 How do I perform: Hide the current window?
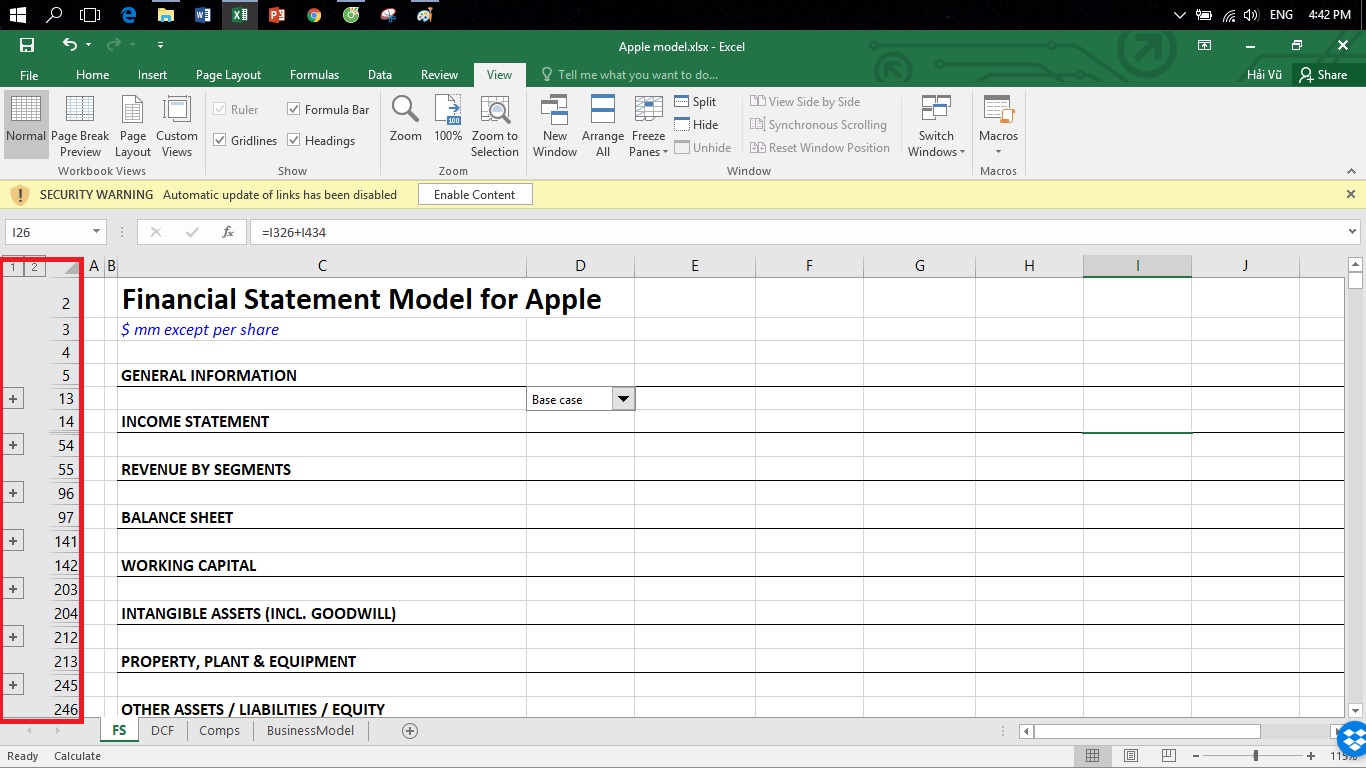(x=695, y=125)
